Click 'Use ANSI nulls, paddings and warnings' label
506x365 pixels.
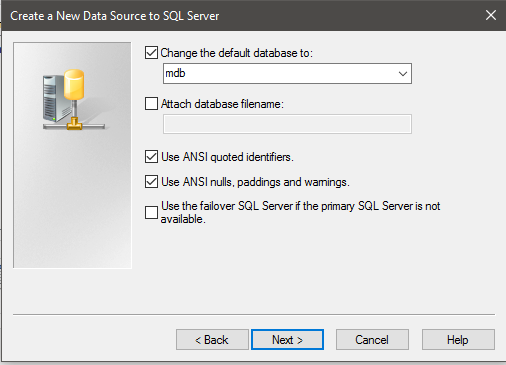tap(255, 182)
